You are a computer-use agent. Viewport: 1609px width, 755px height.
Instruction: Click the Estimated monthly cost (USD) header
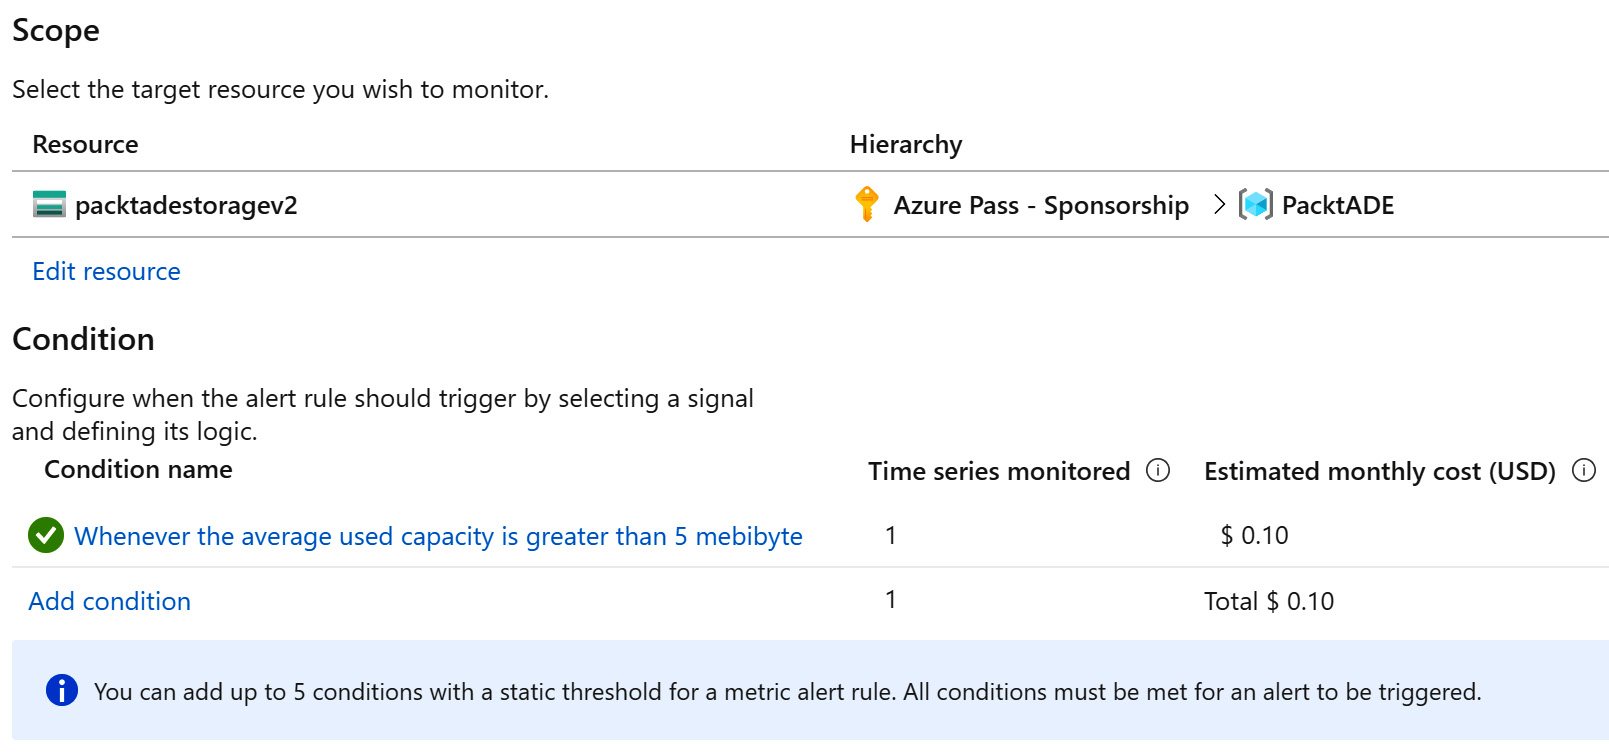1379,471
